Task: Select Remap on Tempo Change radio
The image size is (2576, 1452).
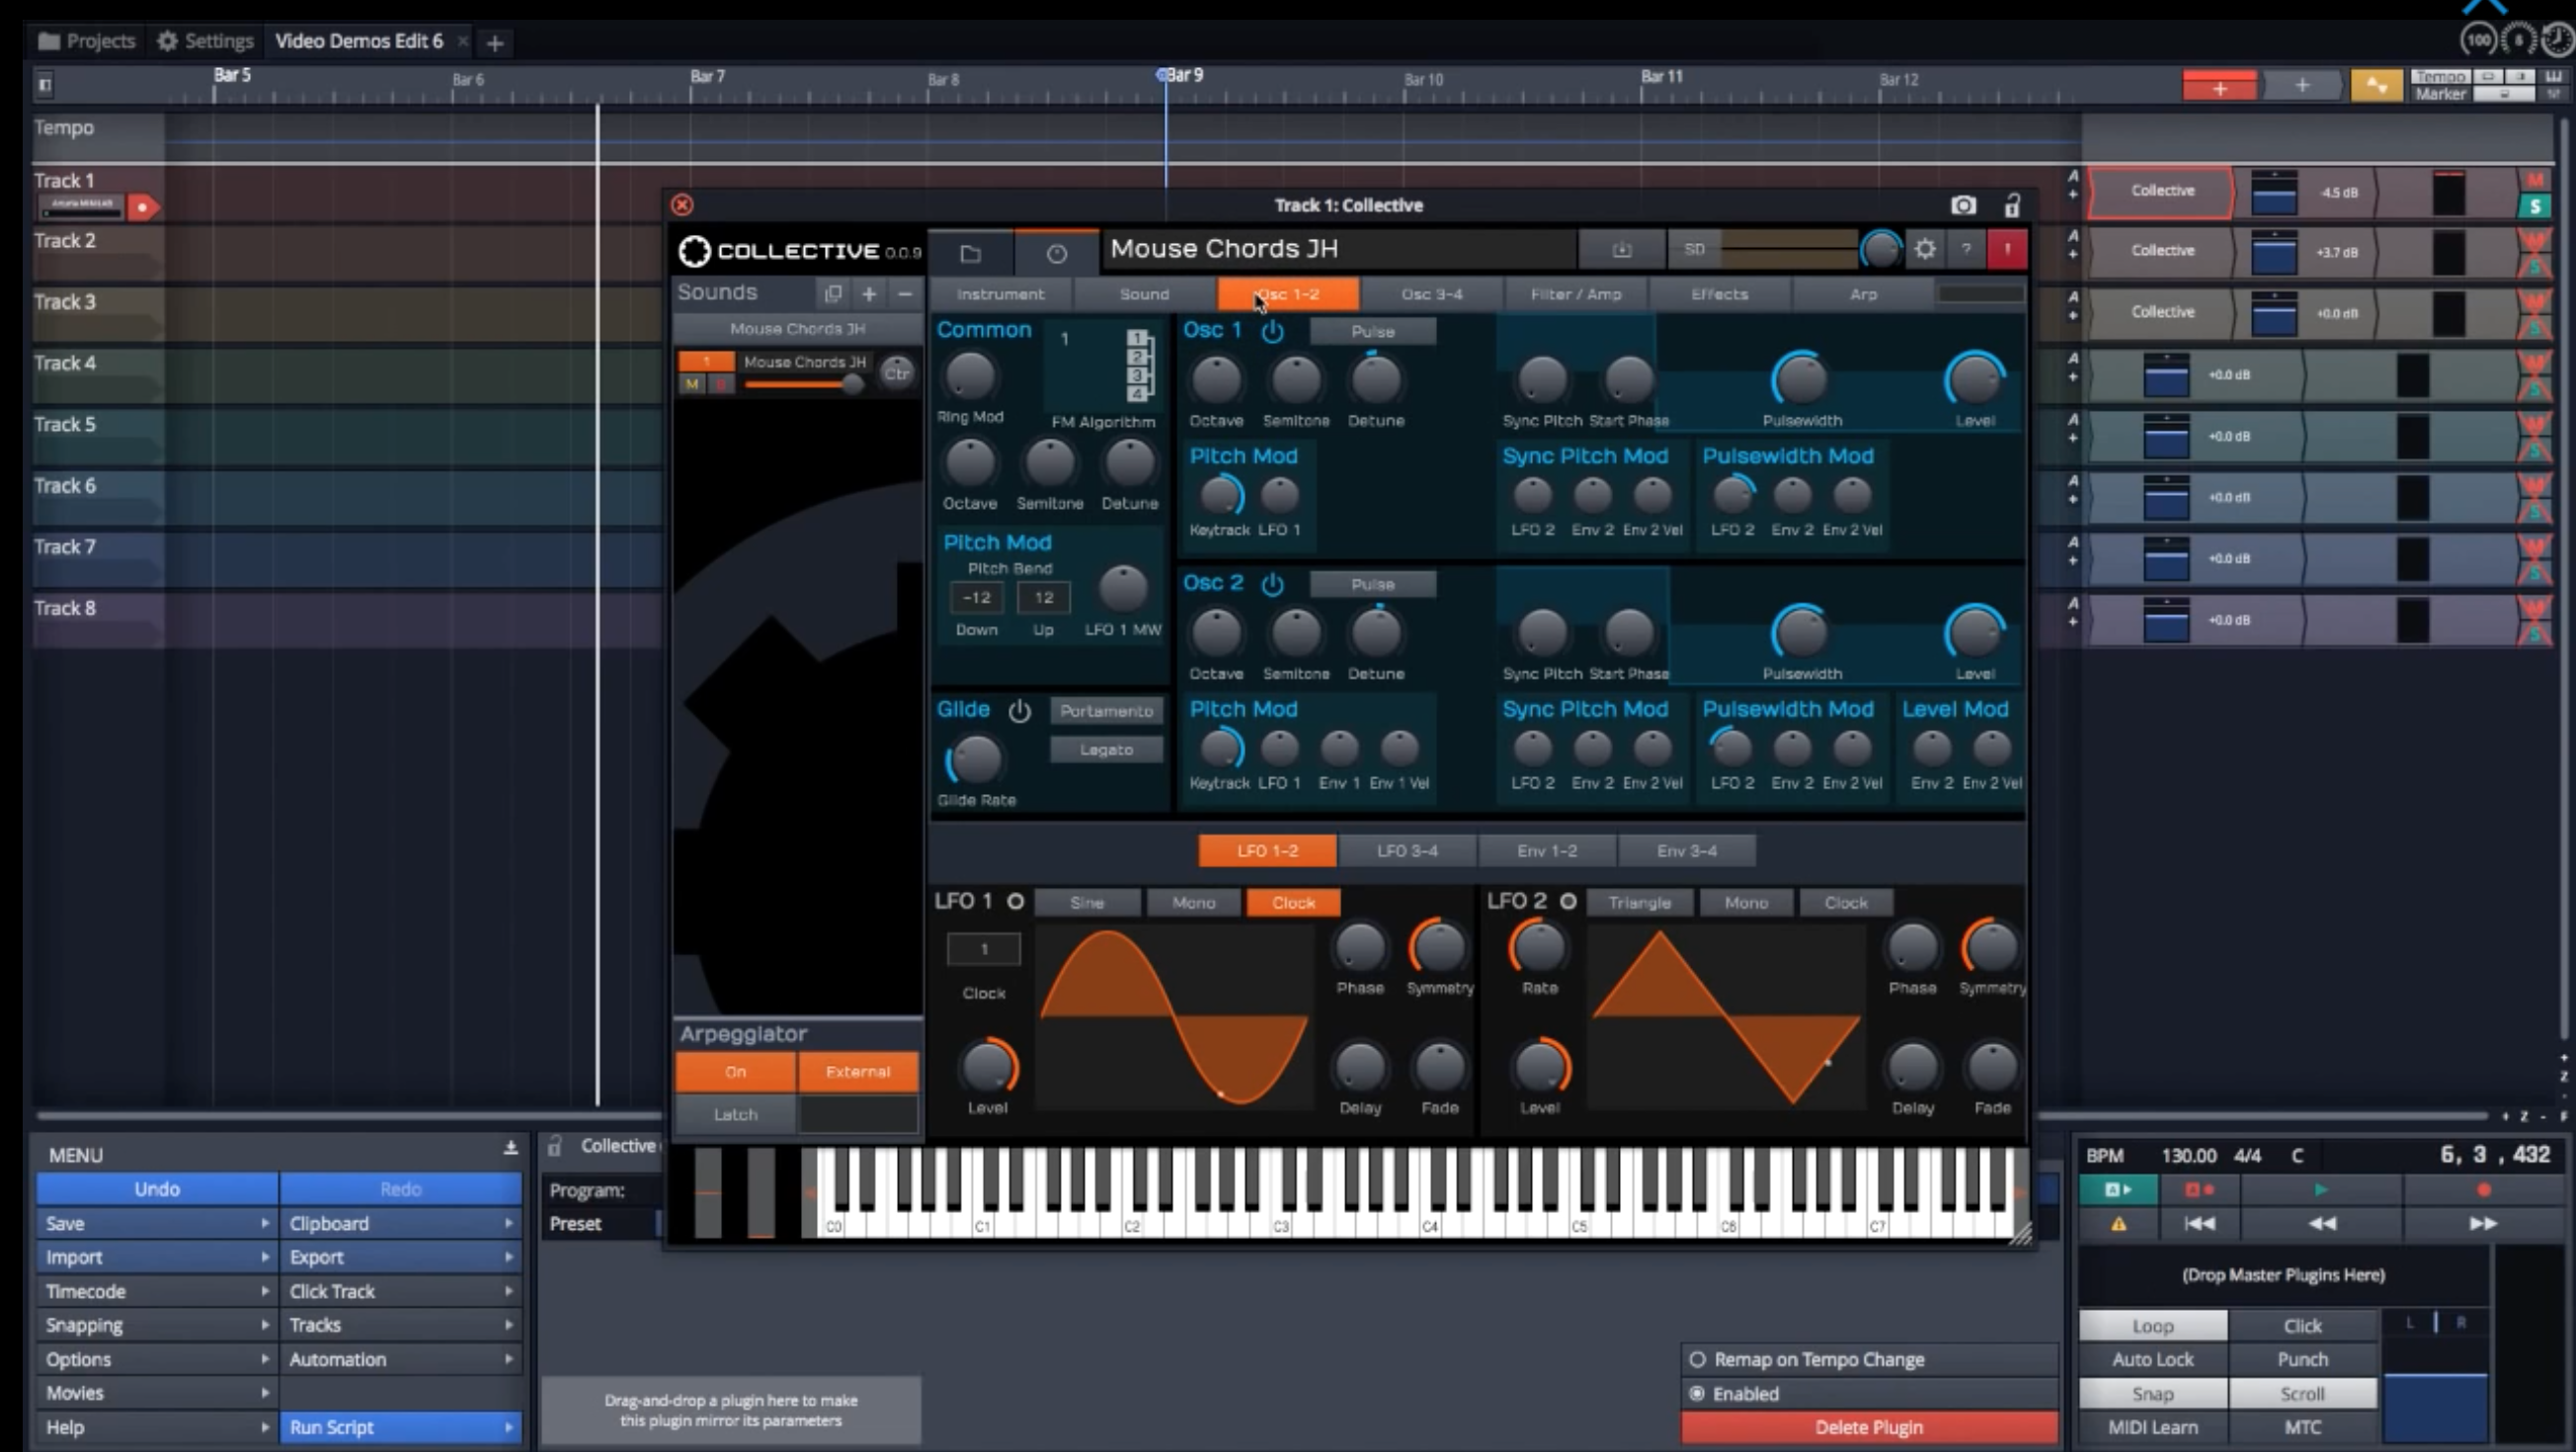Action: click(x=1697, y=1360)
